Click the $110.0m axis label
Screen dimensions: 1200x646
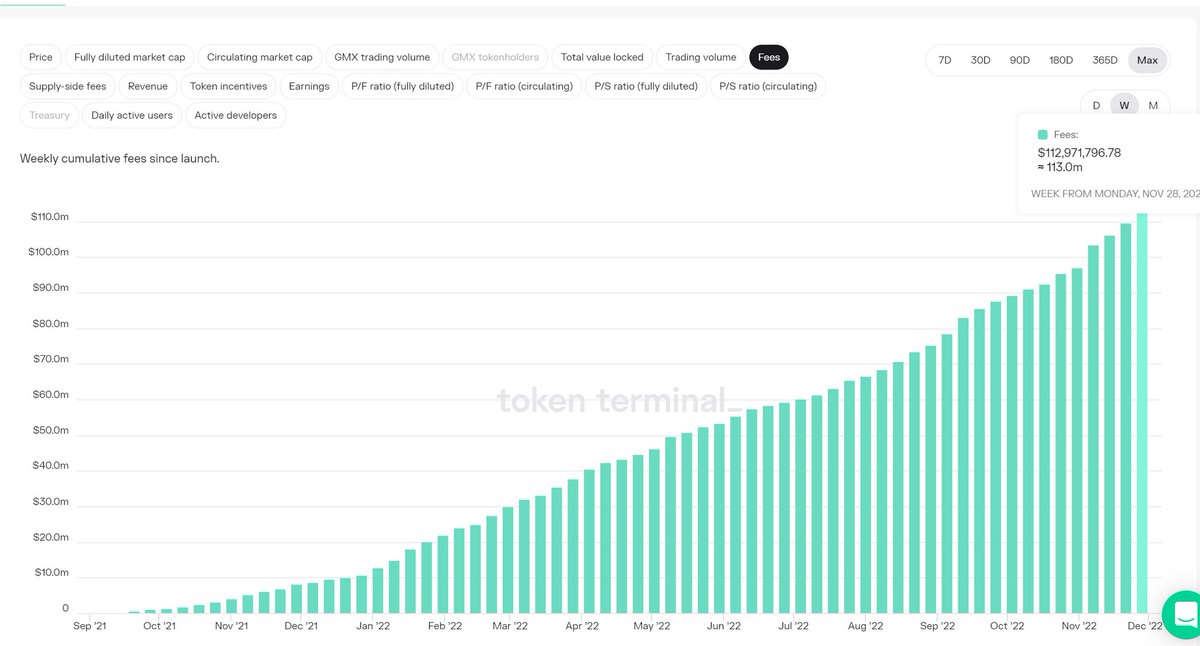50,217
